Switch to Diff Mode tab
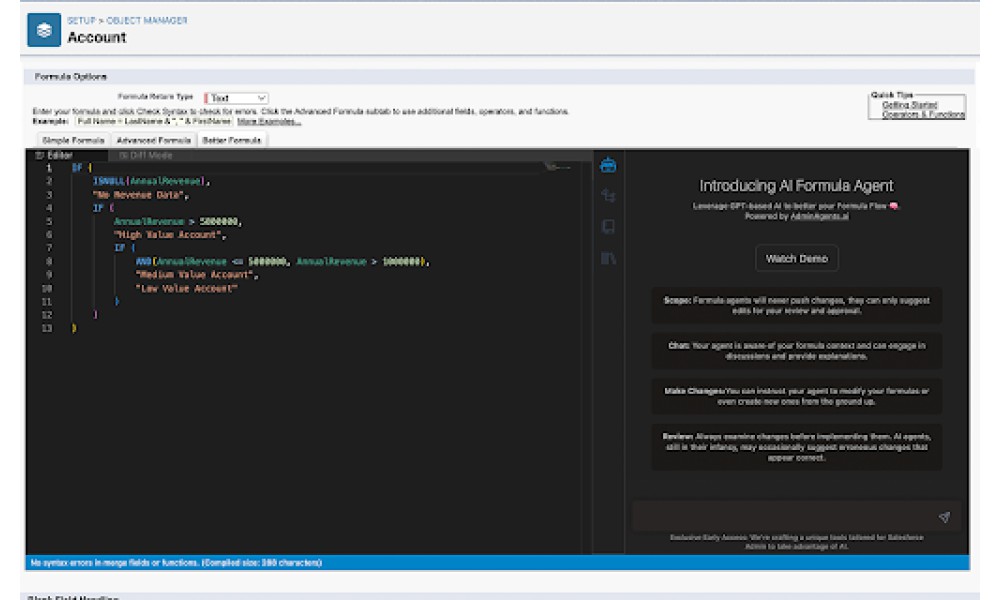Viewport: 1000px width, 600px height. coord(146,156)
